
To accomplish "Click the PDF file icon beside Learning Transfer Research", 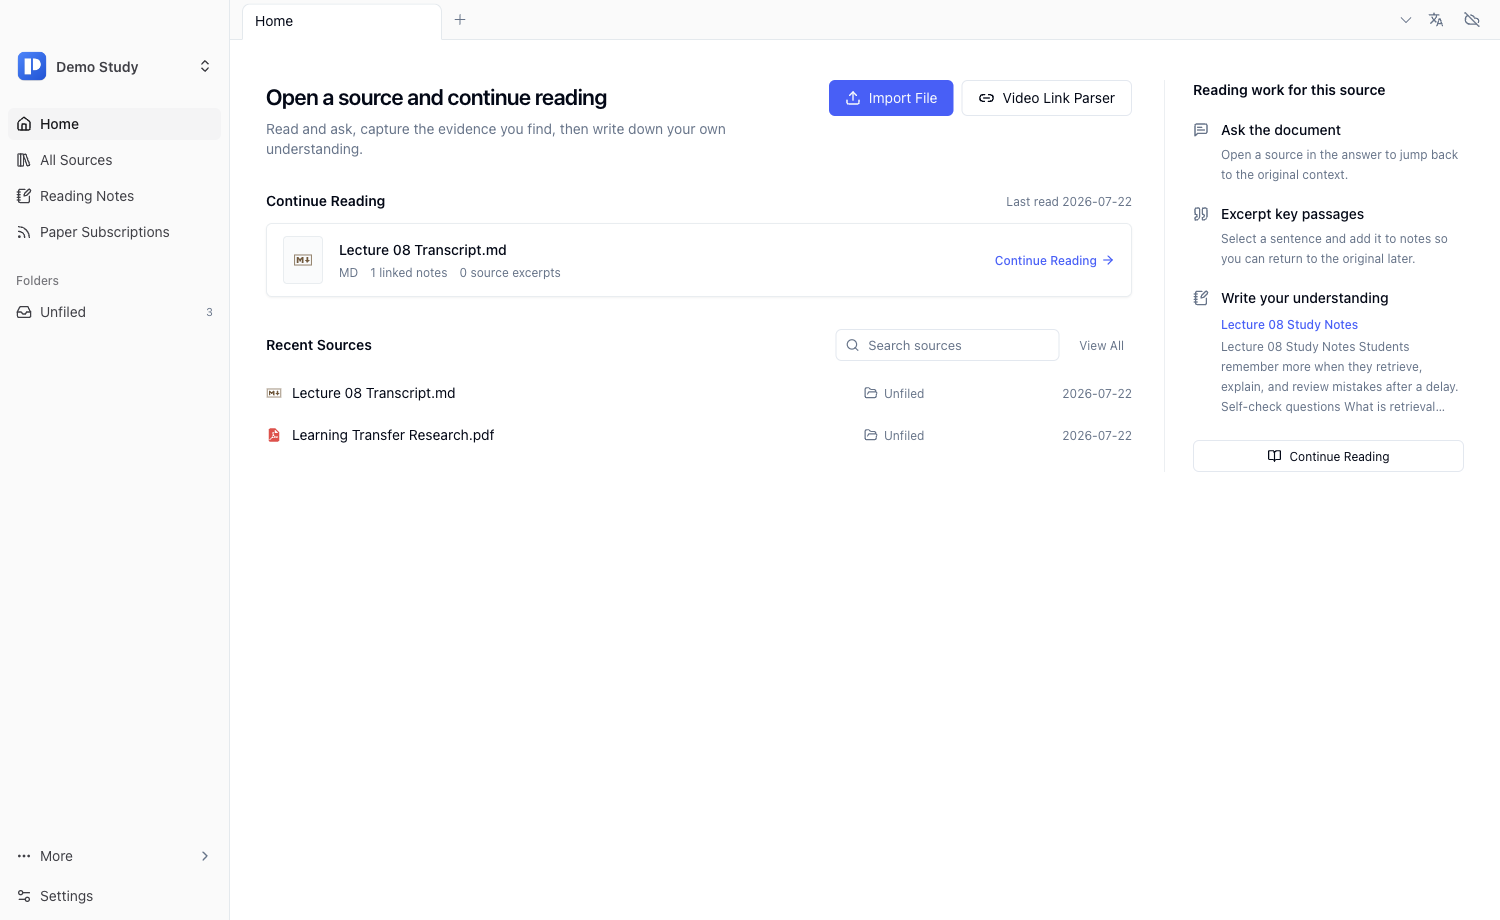I will tap(274, 435).
